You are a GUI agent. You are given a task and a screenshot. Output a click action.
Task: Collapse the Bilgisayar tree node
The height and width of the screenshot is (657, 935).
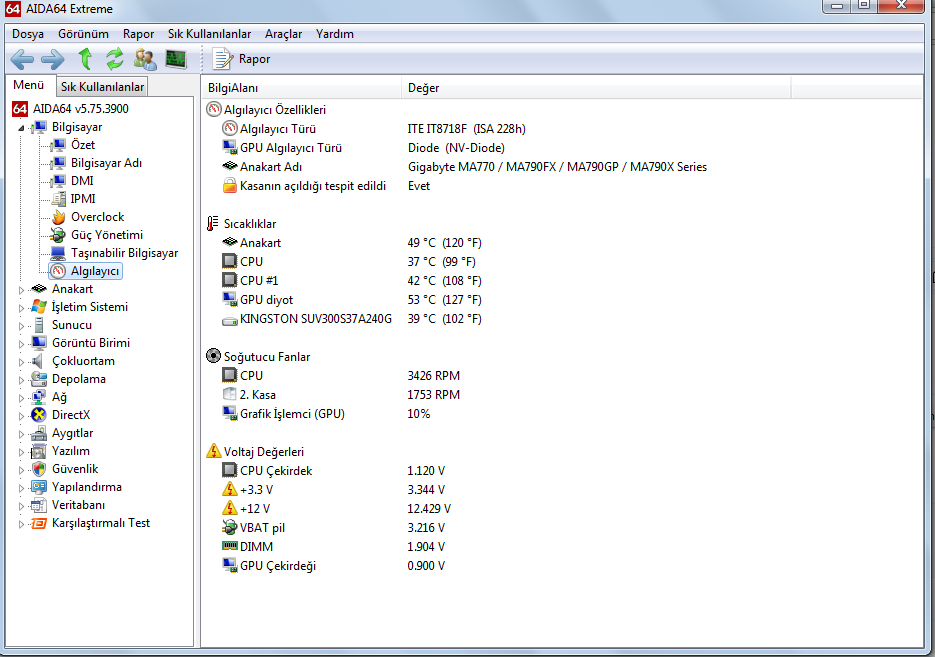(21, 128)
